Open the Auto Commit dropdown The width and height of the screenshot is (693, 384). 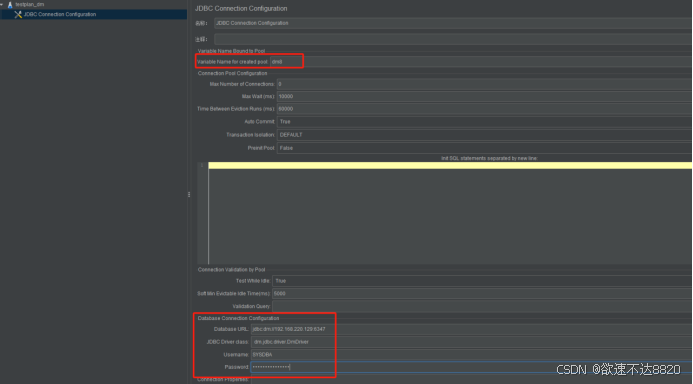pos(485,122)
